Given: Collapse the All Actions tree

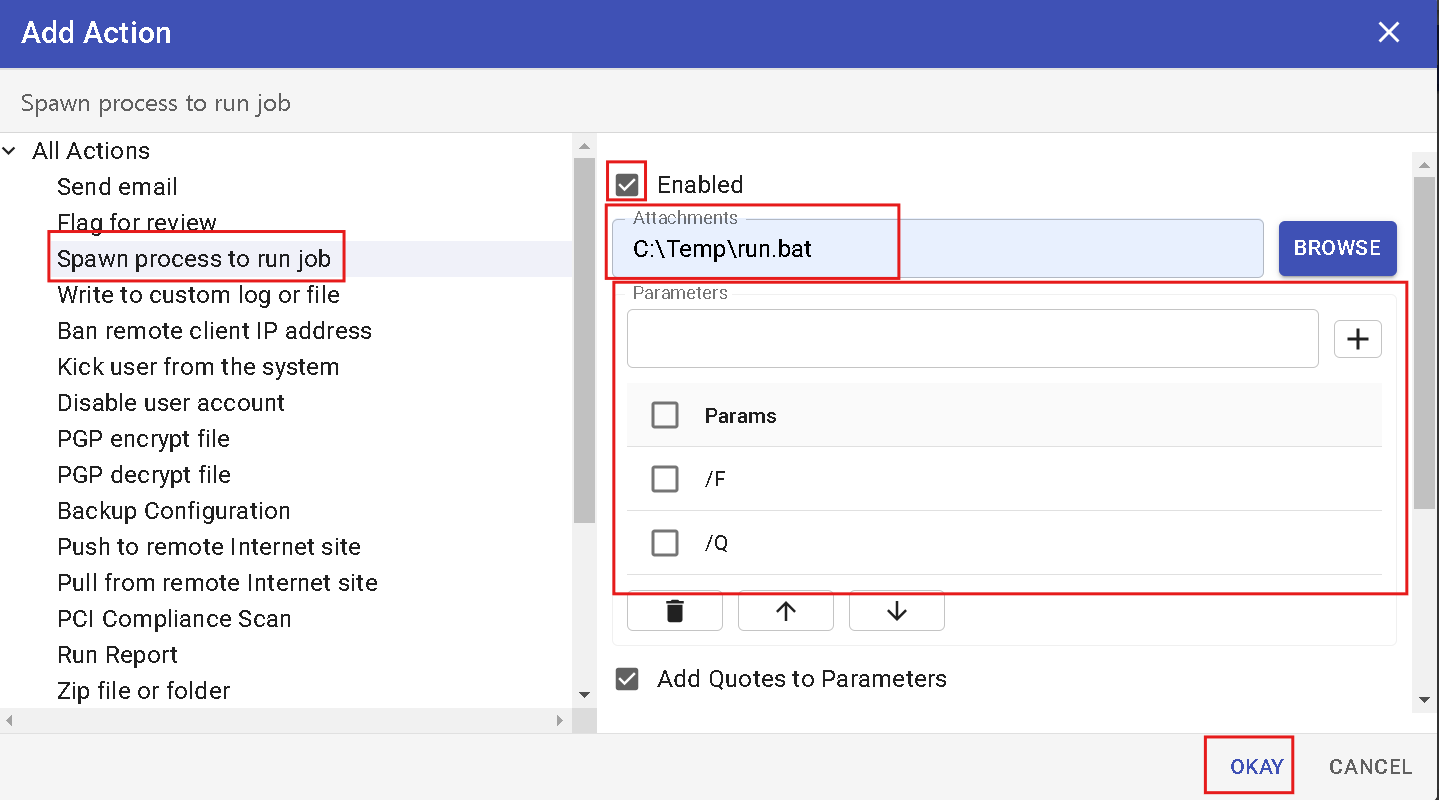Looking at the screenshot, I should click(10, 151).
